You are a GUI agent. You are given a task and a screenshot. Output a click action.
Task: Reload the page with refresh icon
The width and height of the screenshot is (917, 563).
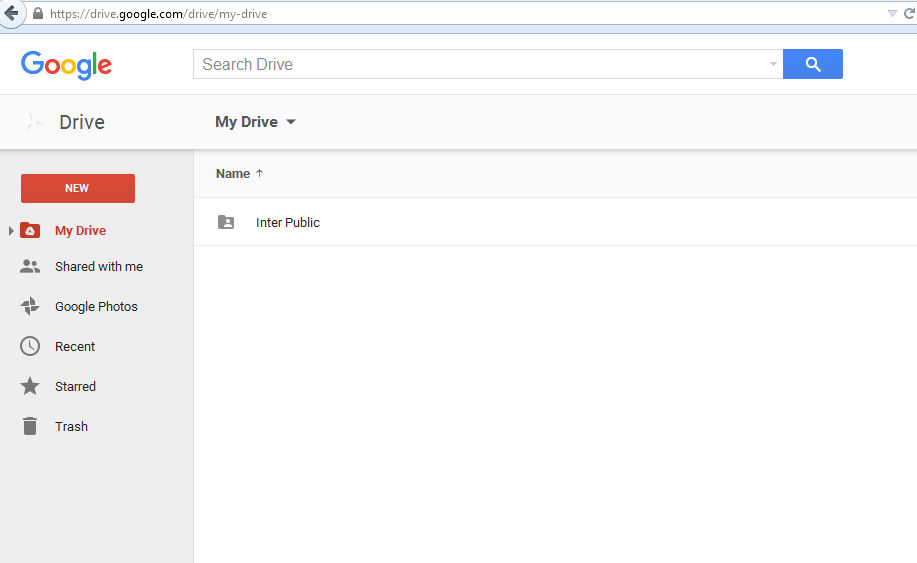coord(909,14)
